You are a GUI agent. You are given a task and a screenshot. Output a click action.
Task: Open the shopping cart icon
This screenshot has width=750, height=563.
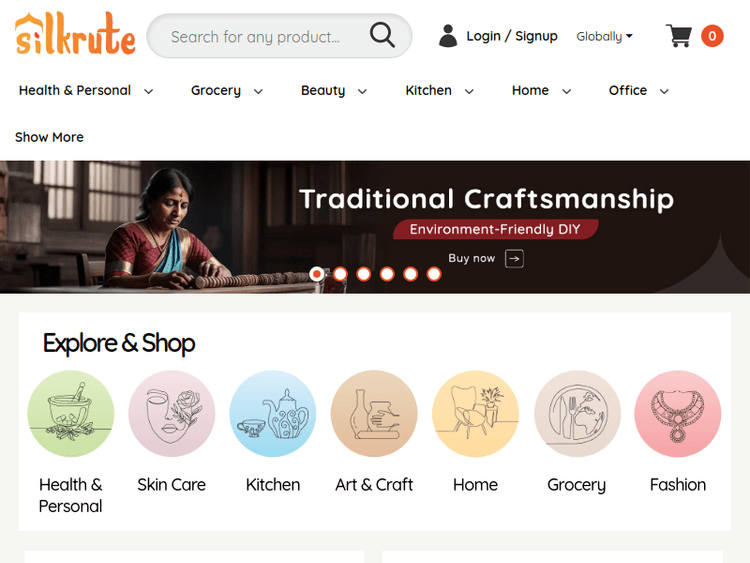coord(678,36)
